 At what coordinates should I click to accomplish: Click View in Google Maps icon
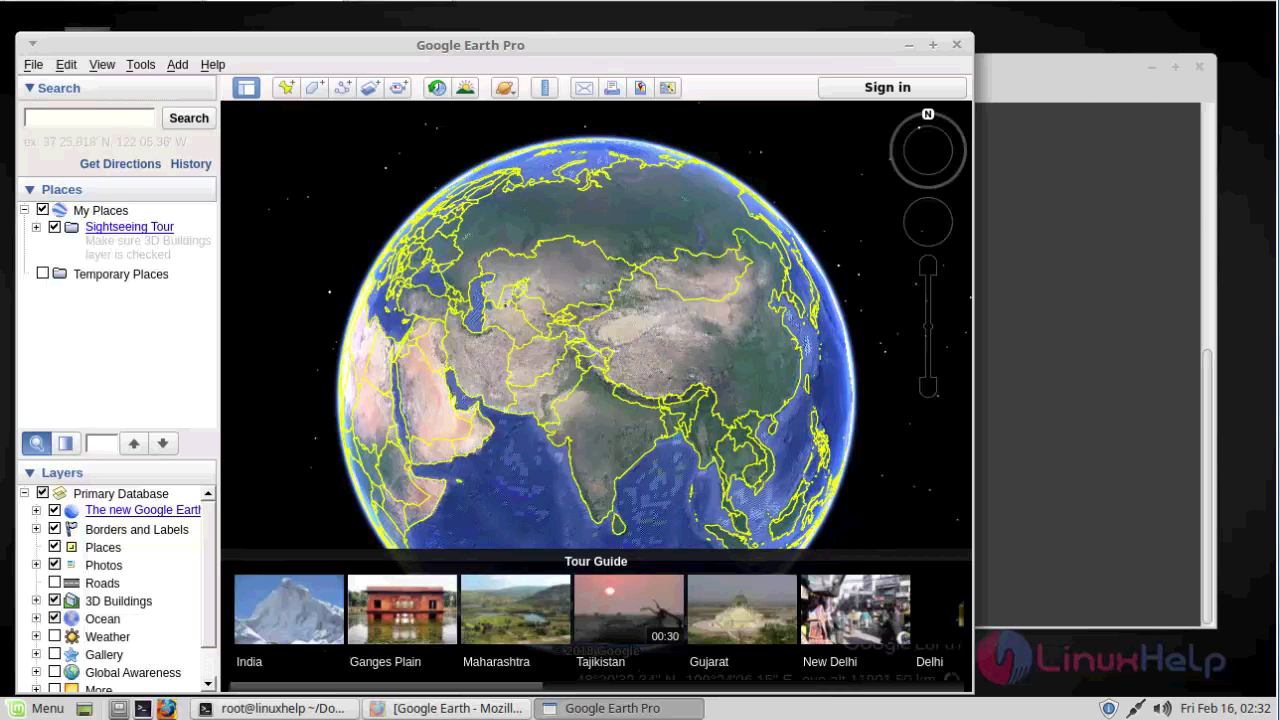click(668, 88)
